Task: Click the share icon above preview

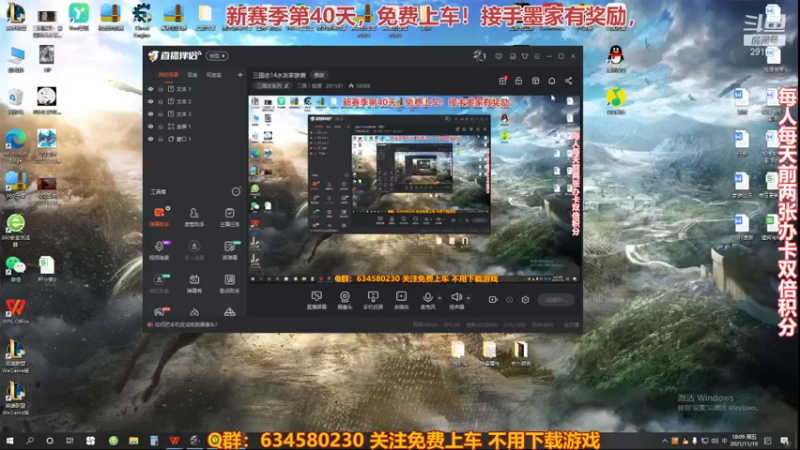Action: point(568,81)
